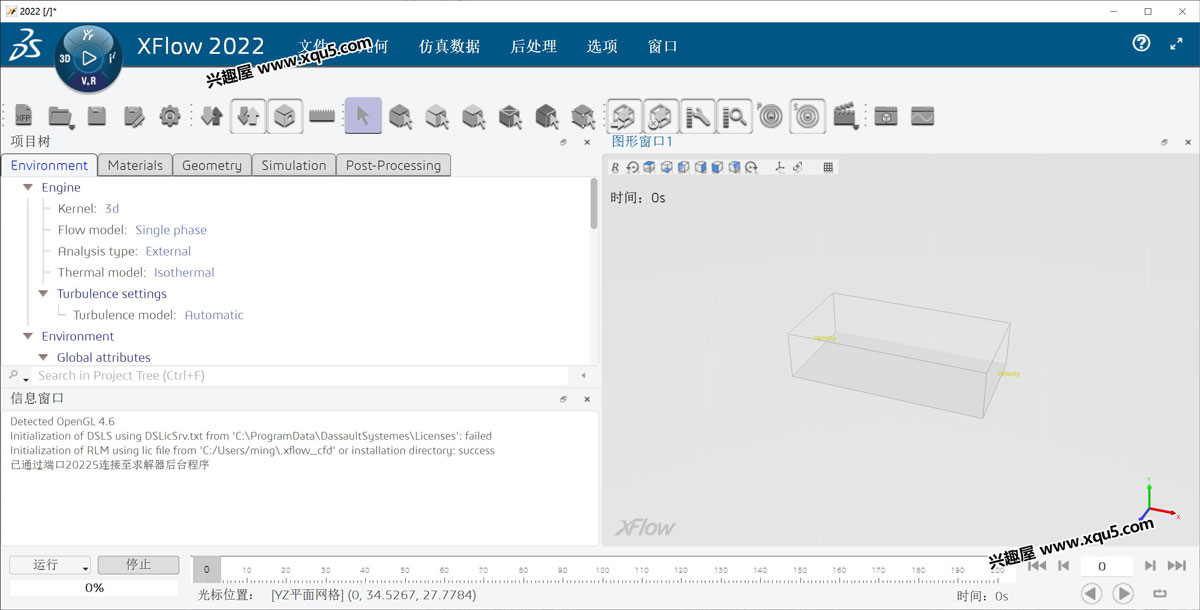Switch to the Post-Processing tab

pyautogui.click(x=393, y=165)
